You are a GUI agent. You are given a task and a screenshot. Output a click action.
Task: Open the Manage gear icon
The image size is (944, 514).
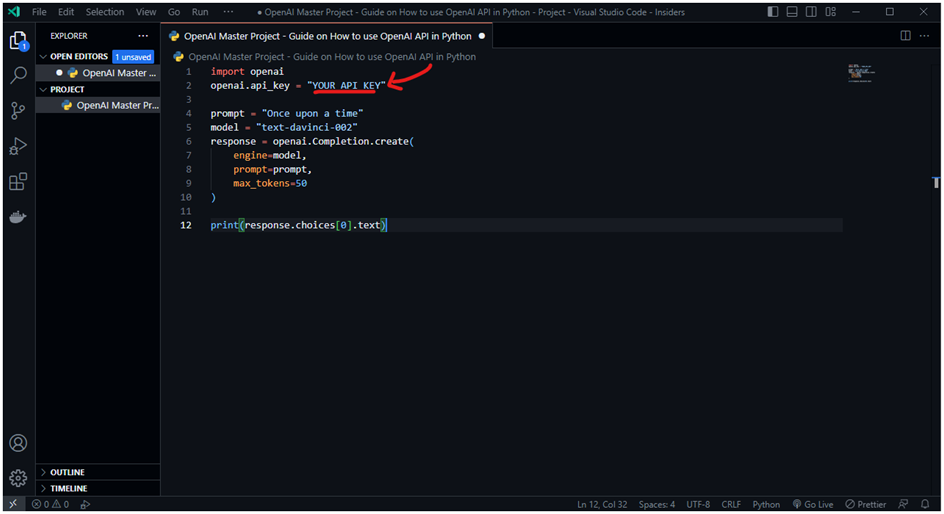[x=18, y=478]
